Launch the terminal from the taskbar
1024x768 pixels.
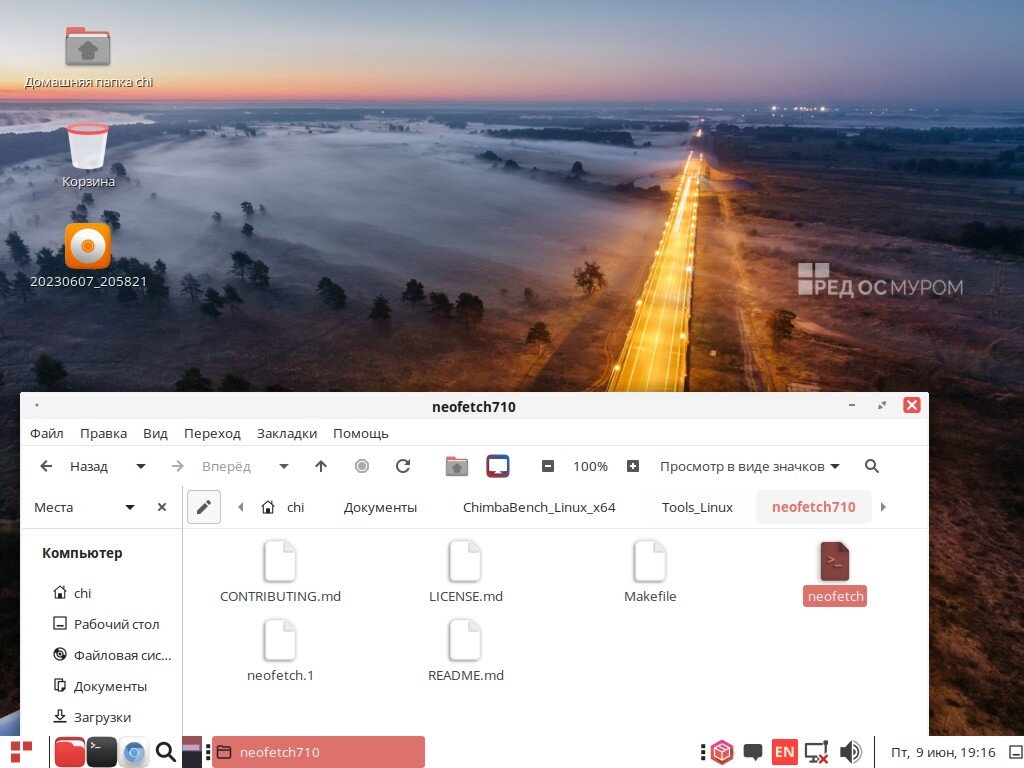102,751
